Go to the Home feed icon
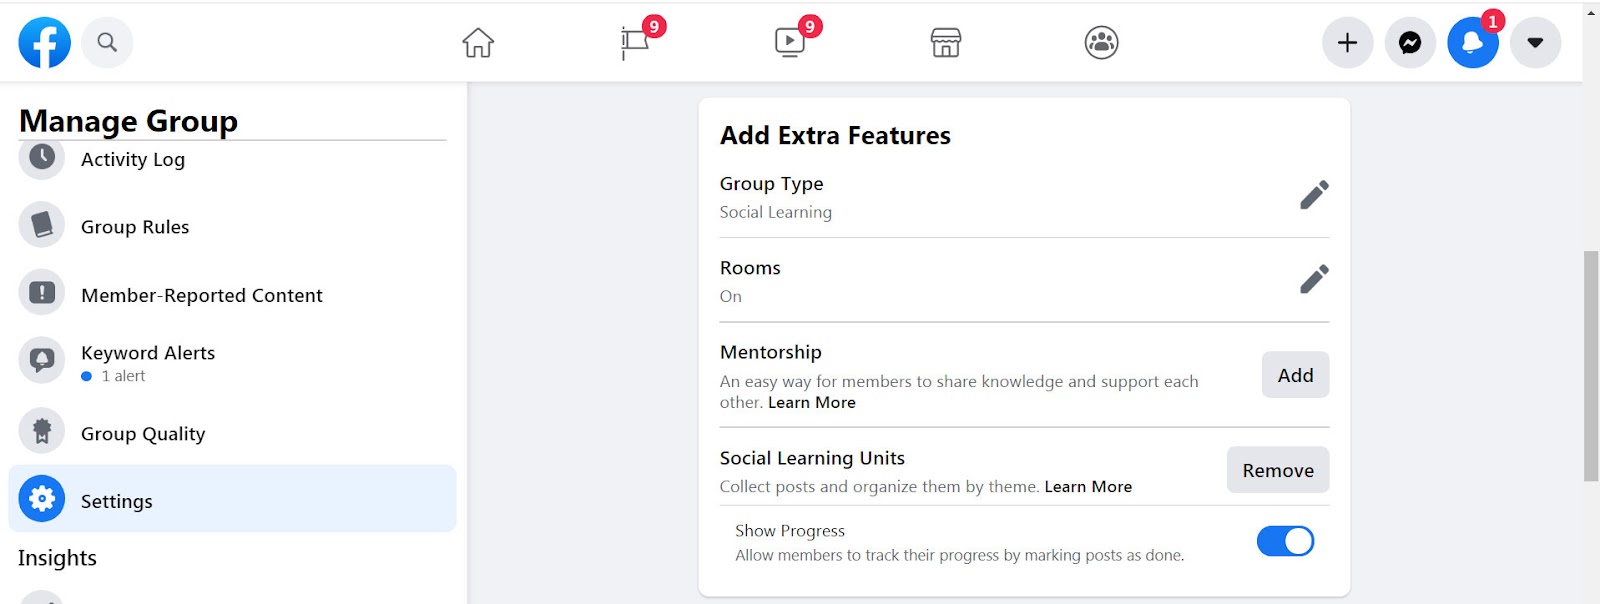The image size is (1600, 604). click(x=478, y=43)
